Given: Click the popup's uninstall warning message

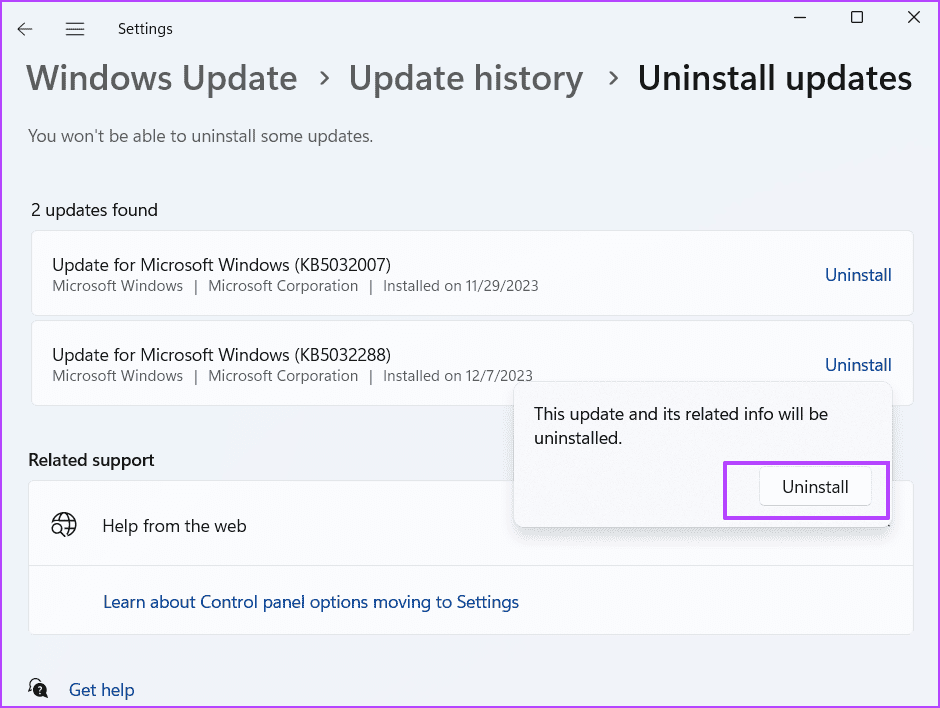Looking at the screenshot, I should pyautogui.click(x=681, y=426).
